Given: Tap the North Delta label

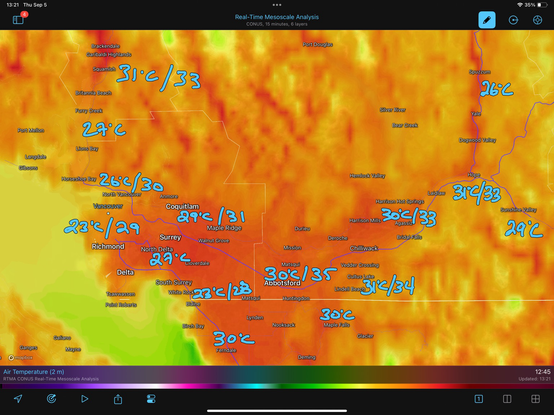Looking at the screenshot, I should pos(157,249).
